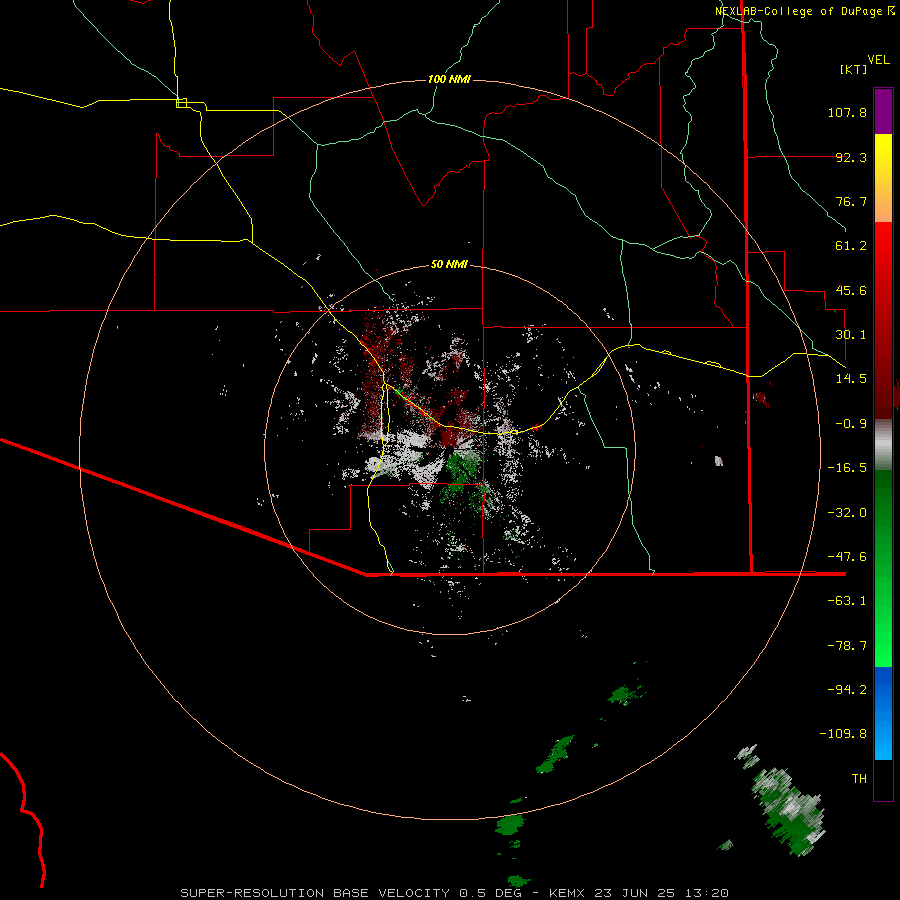
Task: Pick the gray near-zero segment of color bar
Action: click(883, 444)
